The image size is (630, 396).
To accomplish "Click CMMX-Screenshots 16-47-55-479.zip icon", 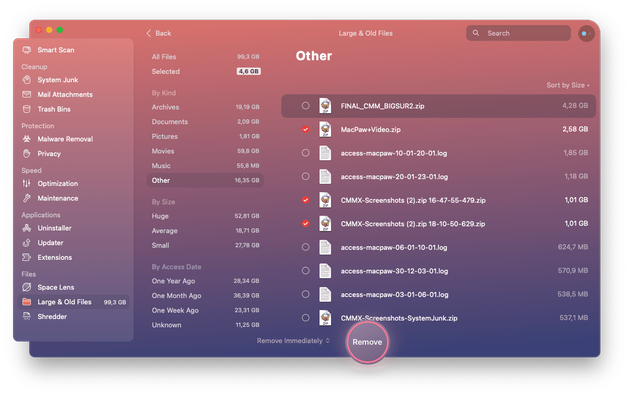I will (x=325, y=200).
